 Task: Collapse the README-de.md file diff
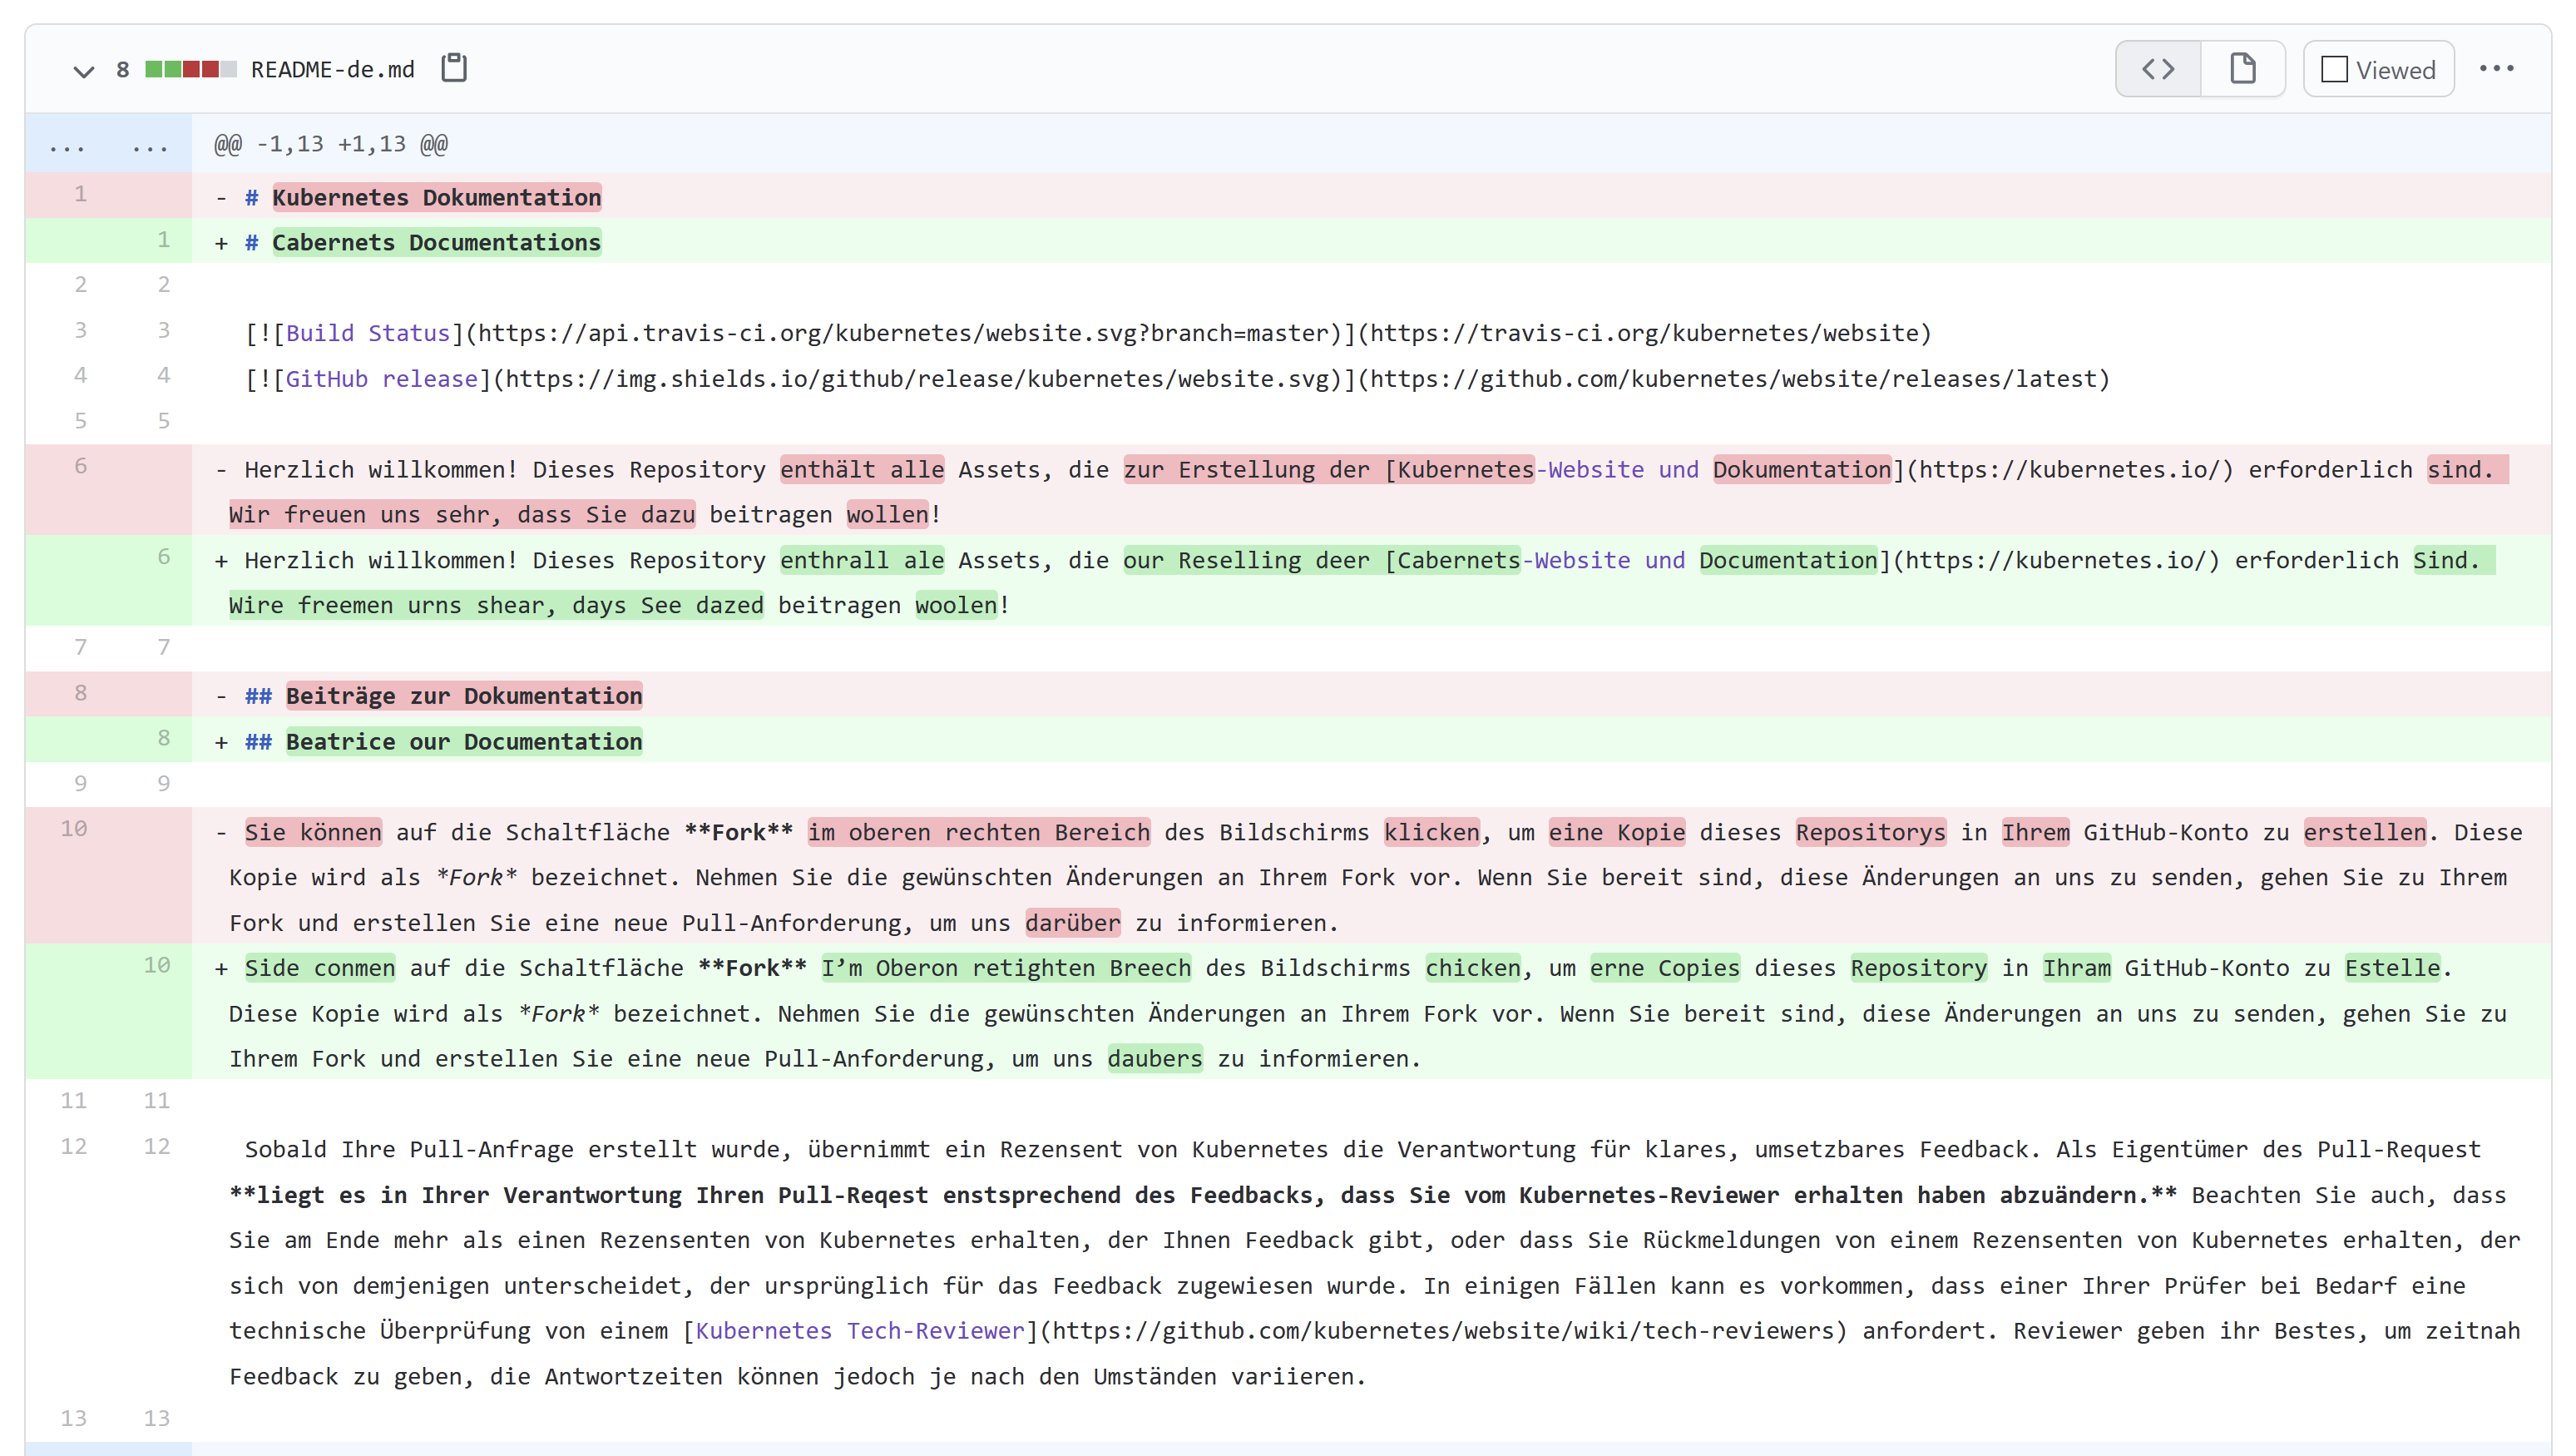83,70
